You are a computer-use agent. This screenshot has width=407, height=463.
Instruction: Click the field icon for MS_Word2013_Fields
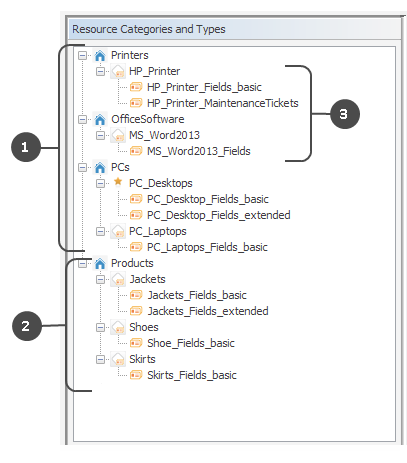point(136,151)
